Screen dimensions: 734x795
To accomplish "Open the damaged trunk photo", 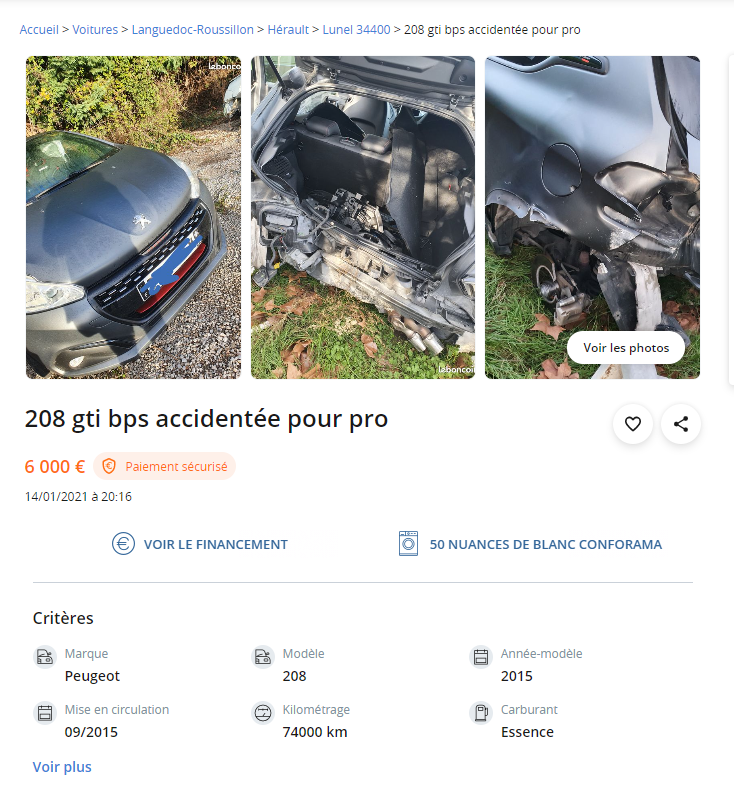I will coord(363,217).
